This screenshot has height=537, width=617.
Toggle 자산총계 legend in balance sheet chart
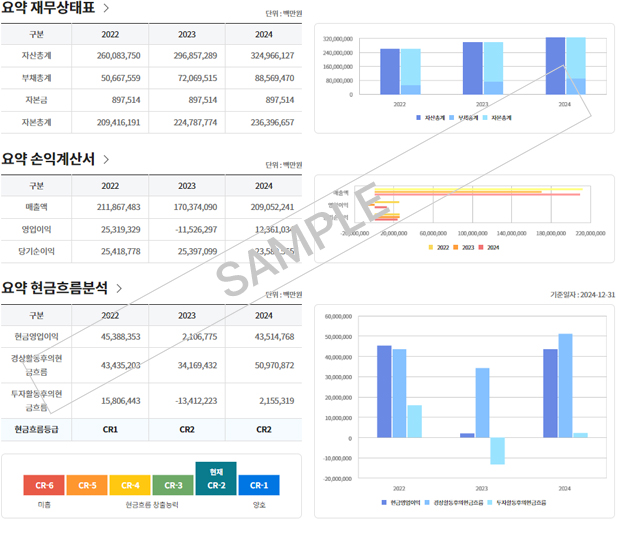(419, 118)
